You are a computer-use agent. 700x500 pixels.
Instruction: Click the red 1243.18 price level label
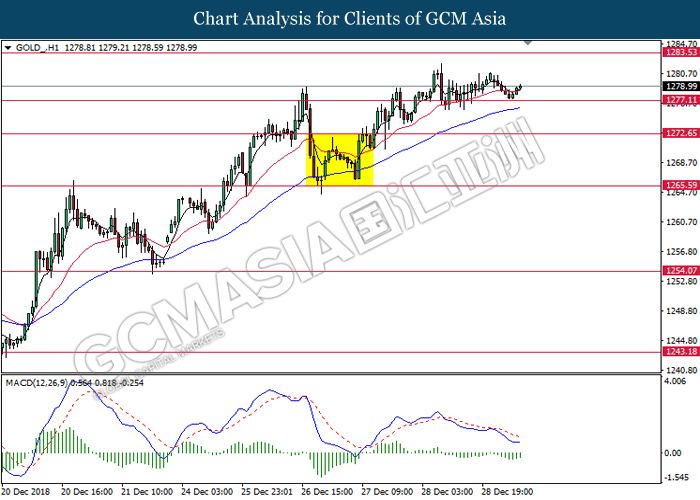pyautogui.click(x=681, y=352)
